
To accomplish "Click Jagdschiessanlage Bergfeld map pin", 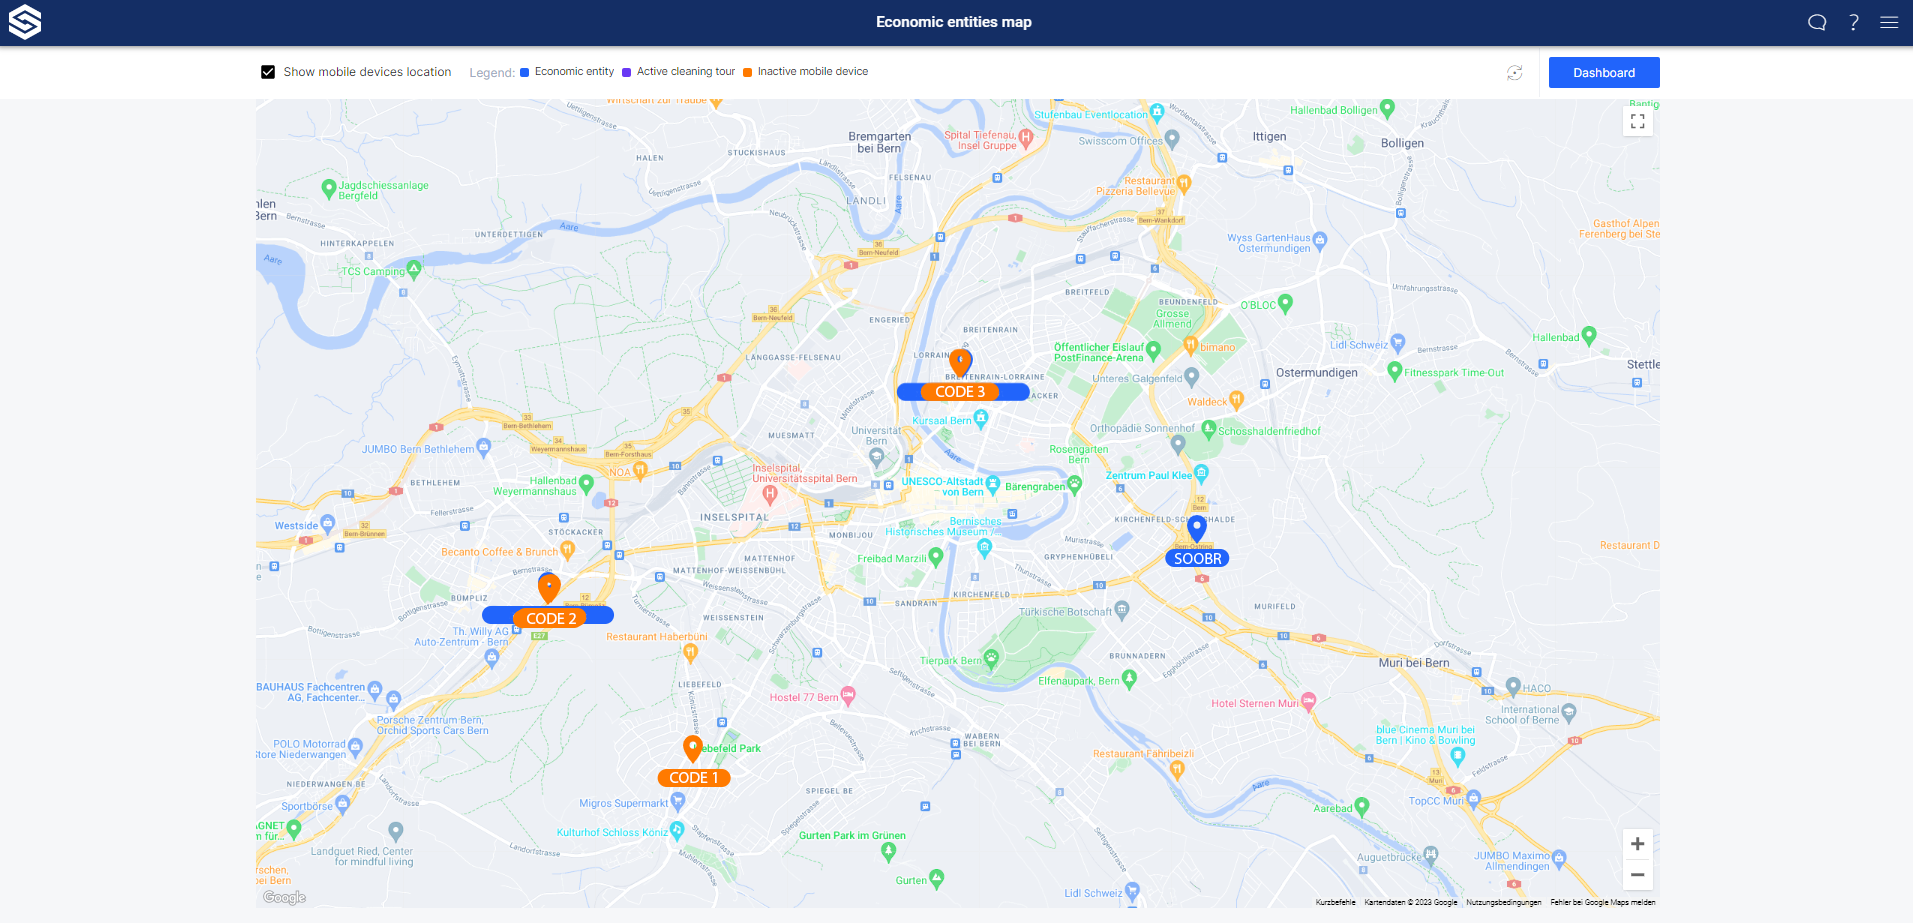I will tap(328, 188).
